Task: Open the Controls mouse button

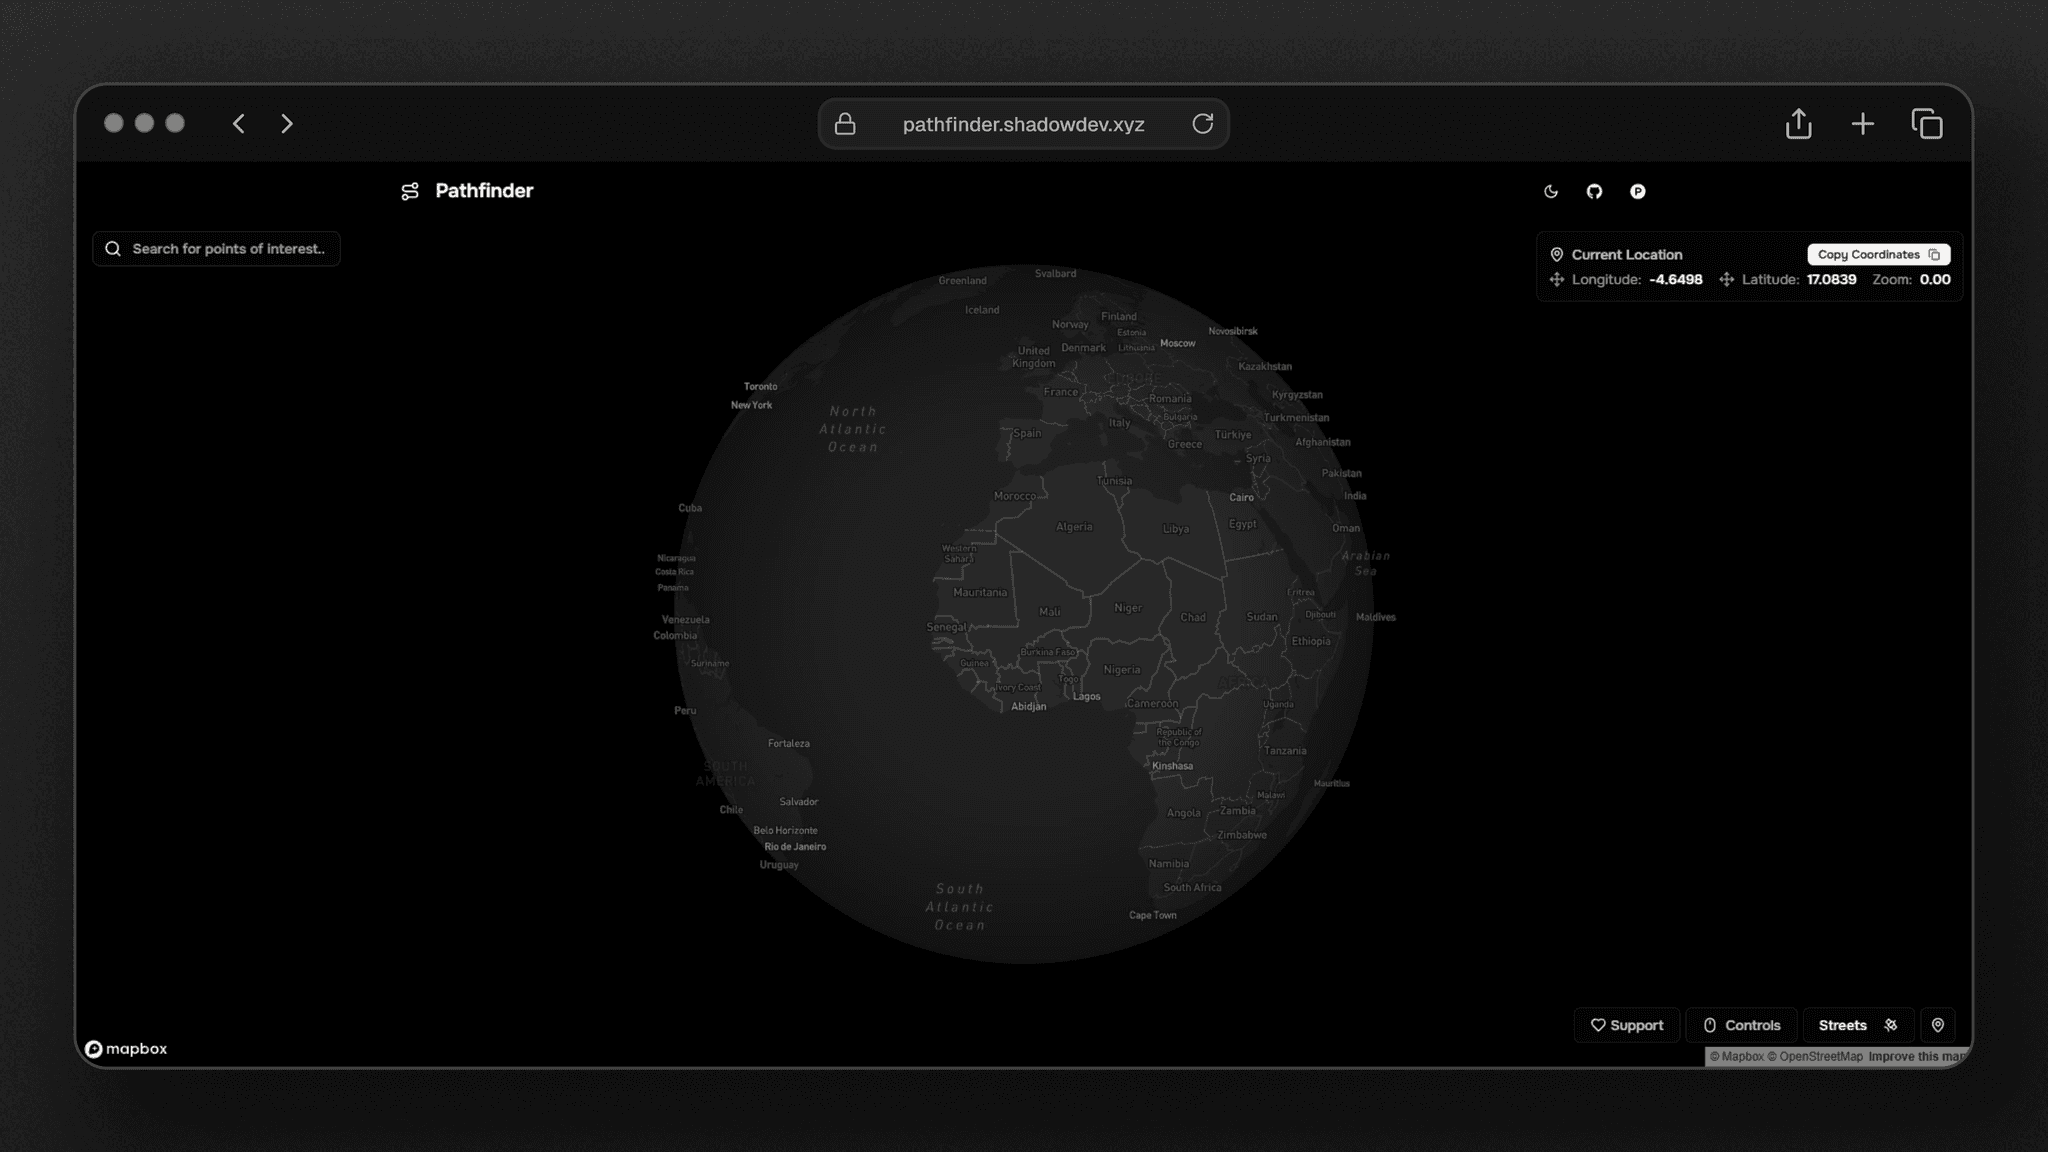Action: (x=1741, y=1025)
